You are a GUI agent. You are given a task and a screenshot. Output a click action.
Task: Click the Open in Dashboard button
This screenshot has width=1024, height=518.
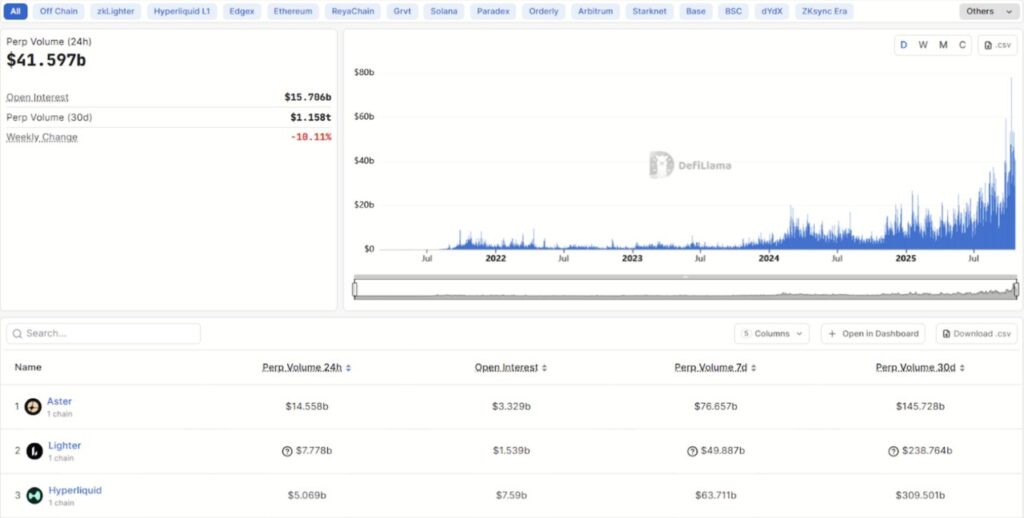873,333
